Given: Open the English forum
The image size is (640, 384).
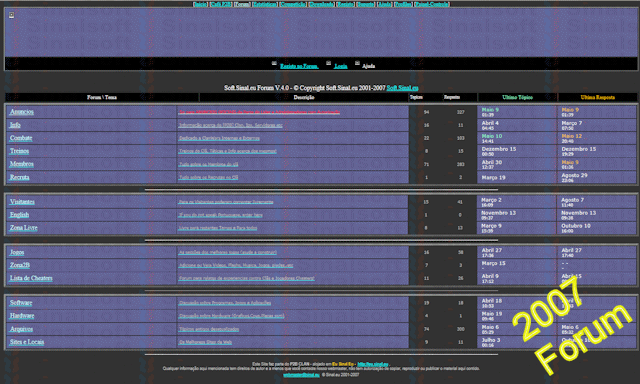Looking at the screenshot, I should (19, 215).
